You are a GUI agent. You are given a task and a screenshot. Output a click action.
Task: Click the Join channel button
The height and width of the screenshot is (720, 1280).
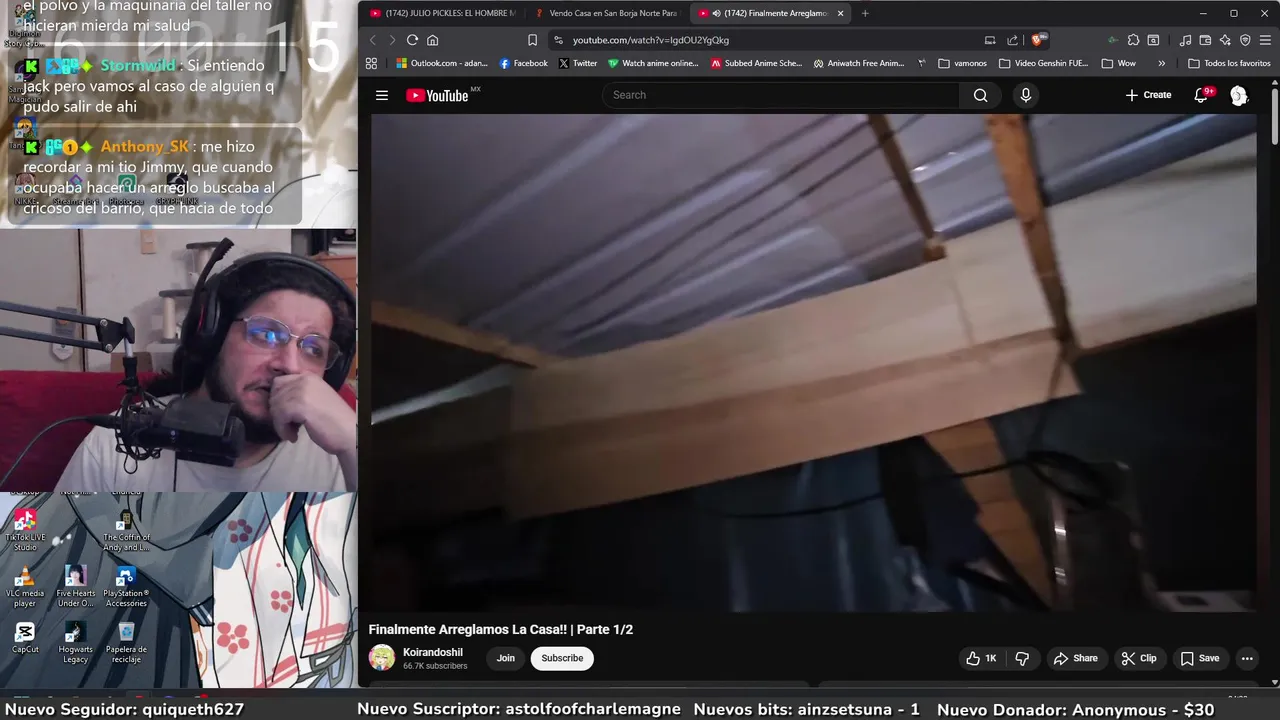pyautogui.click(x=506, y=658)
